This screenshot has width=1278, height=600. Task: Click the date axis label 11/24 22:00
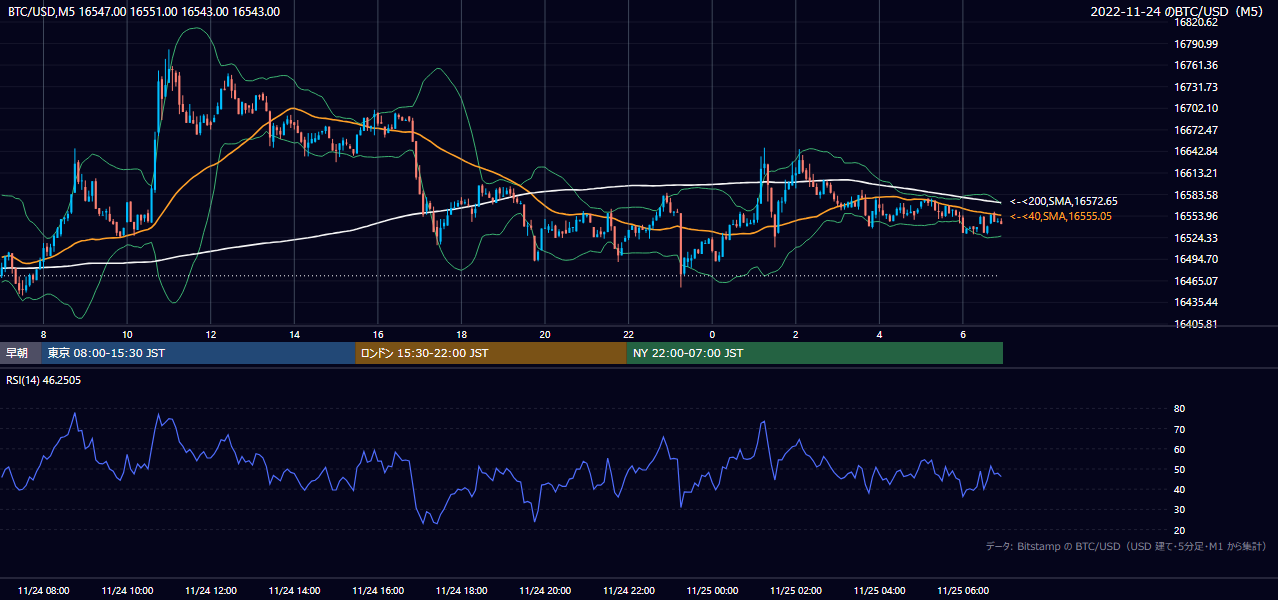(629, 590)
